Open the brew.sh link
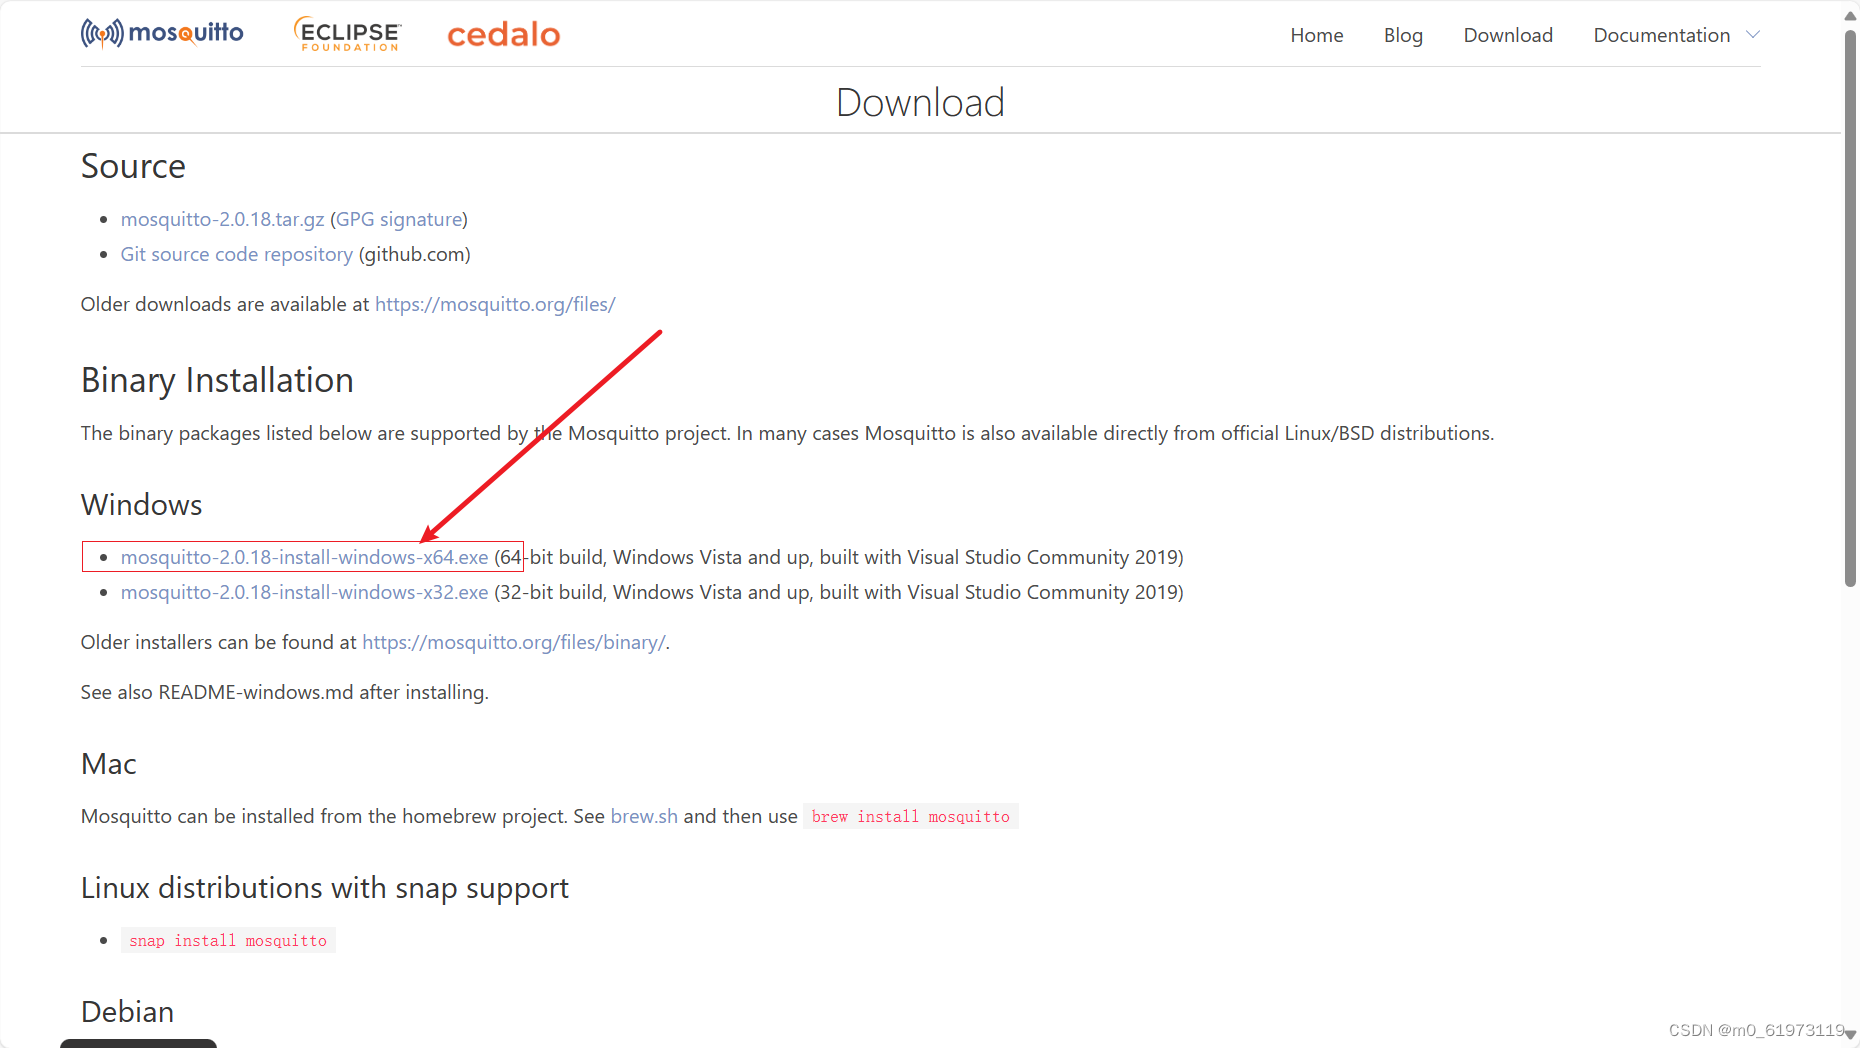 pyautogui.click(x=644, y=816)
